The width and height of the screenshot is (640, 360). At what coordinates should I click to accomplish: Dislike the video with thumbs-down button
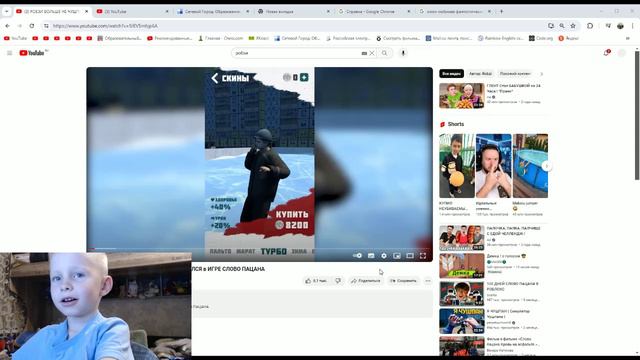(x=338, y=281)
